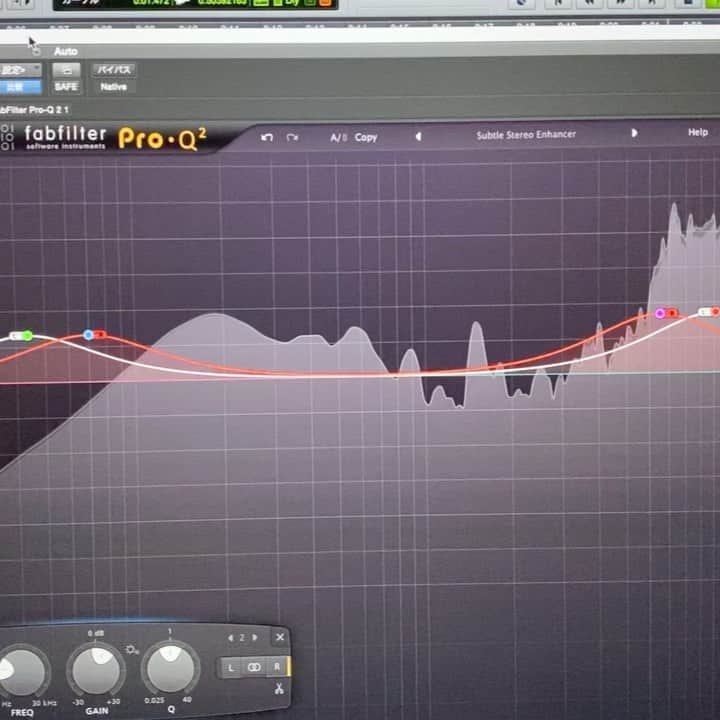Screen dimensions: 720x720
Task: Click the Pro Tools rewind transport button
Action: coord(589,3)
